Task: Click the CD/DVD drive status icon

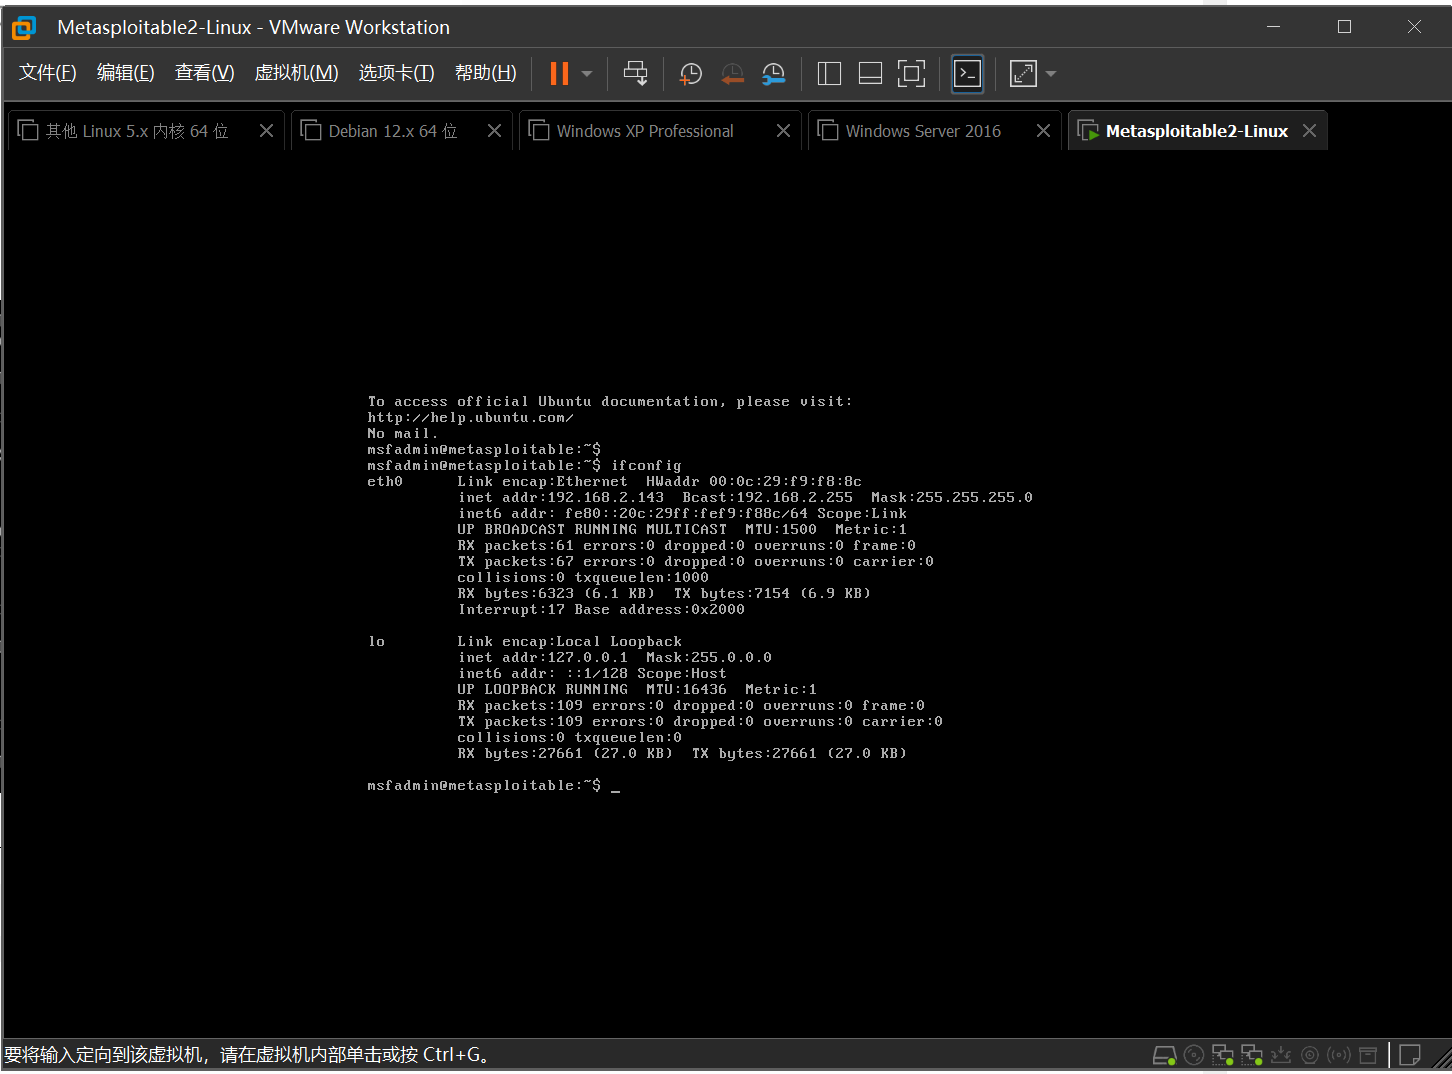Action: tap(1193, 1055)
